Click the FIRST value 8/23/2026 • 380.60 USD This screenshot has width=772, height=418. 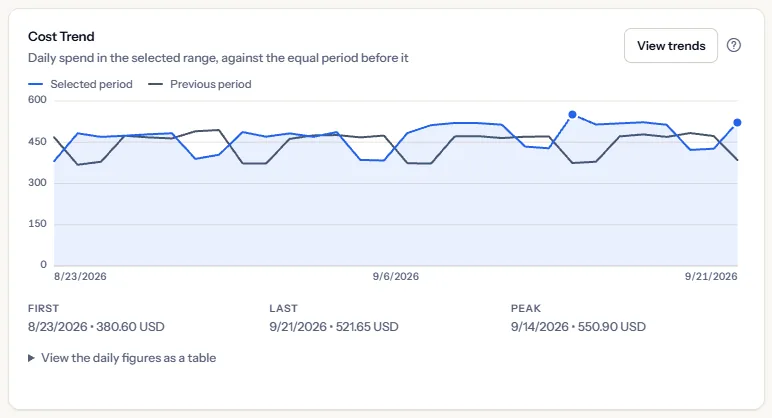pos(96,326)
